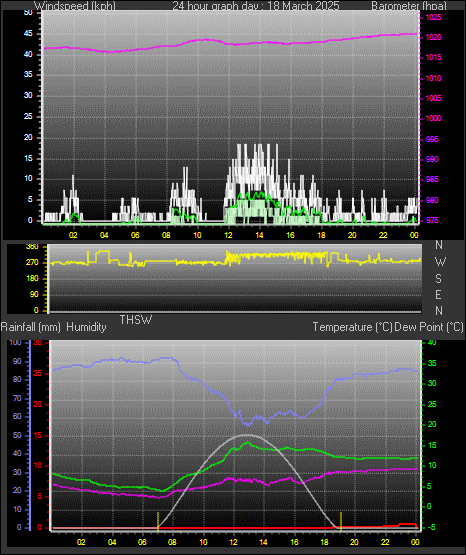The width and height of the screenshot is (466, 555).
Task: Select the 35 value on windspeed axis
Action: [x=28, y=74]
